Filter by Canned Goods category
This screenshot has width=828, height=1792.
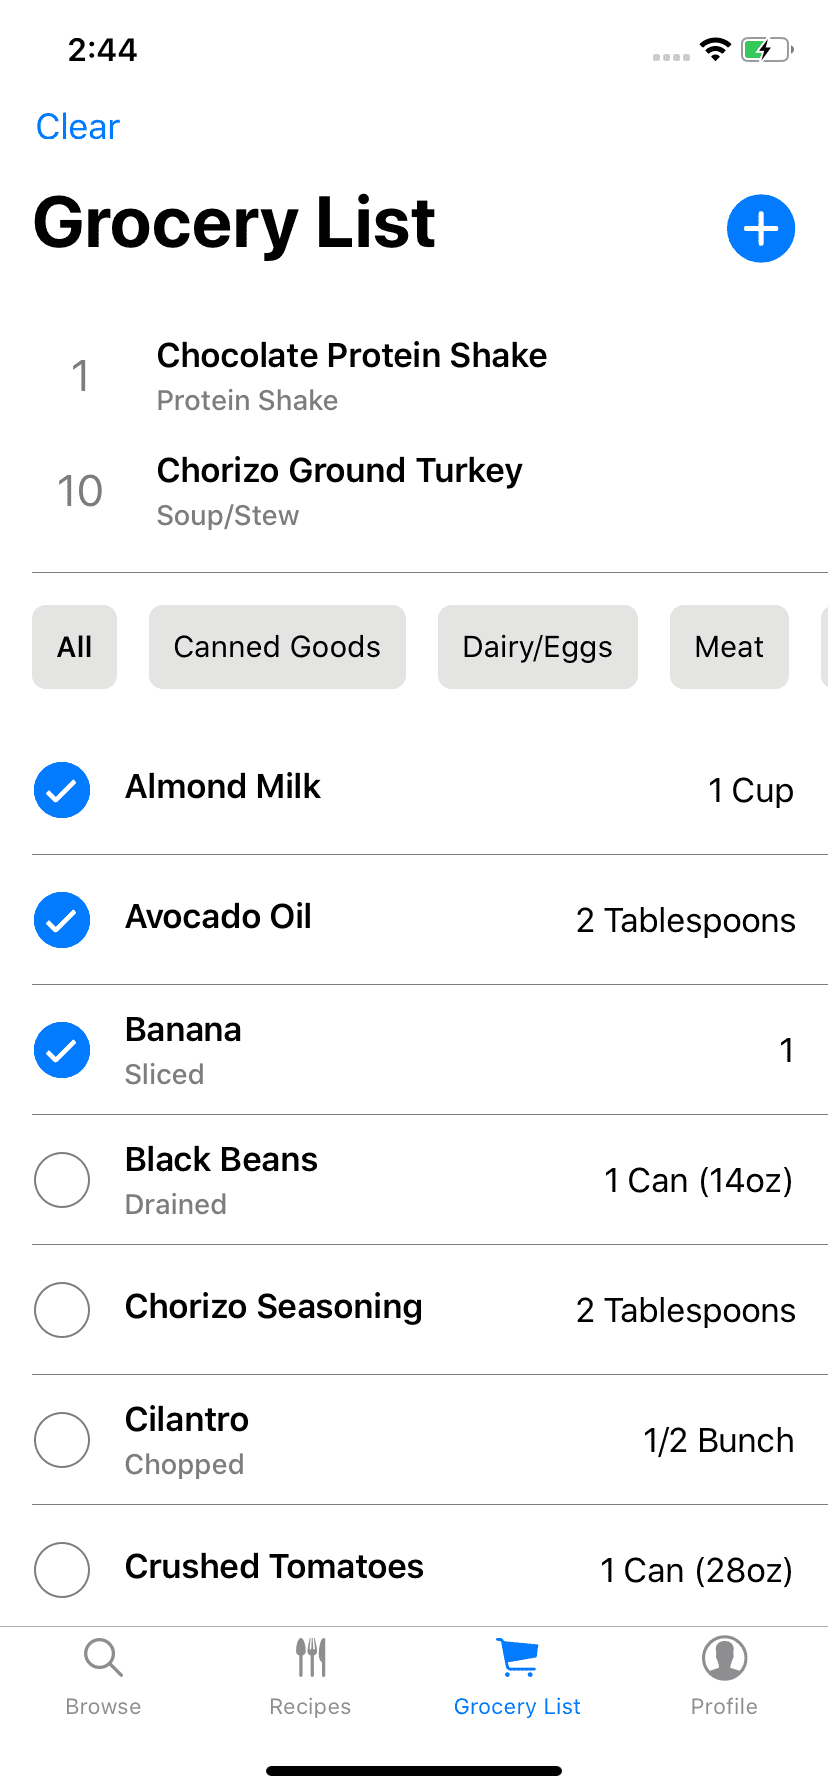click(x=277, y=647)
